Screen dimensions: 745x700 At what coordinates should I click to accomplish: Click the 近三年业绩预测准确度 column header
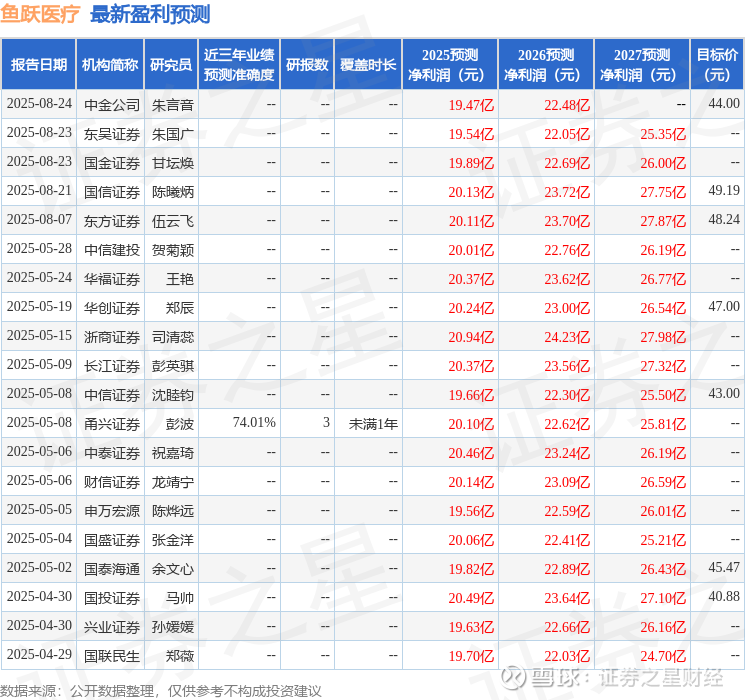(x=239, y=65)
